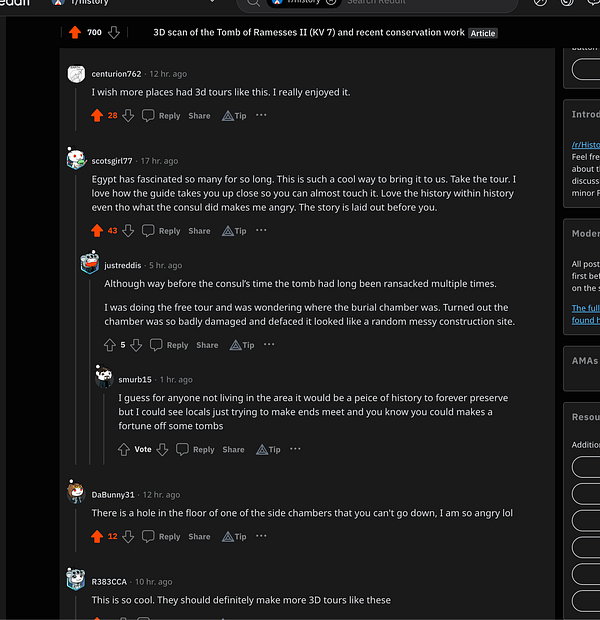Screen dimensions: 600x620
Task: Open three-dot menu on centurion762's comment
Action: coord(261,115)
